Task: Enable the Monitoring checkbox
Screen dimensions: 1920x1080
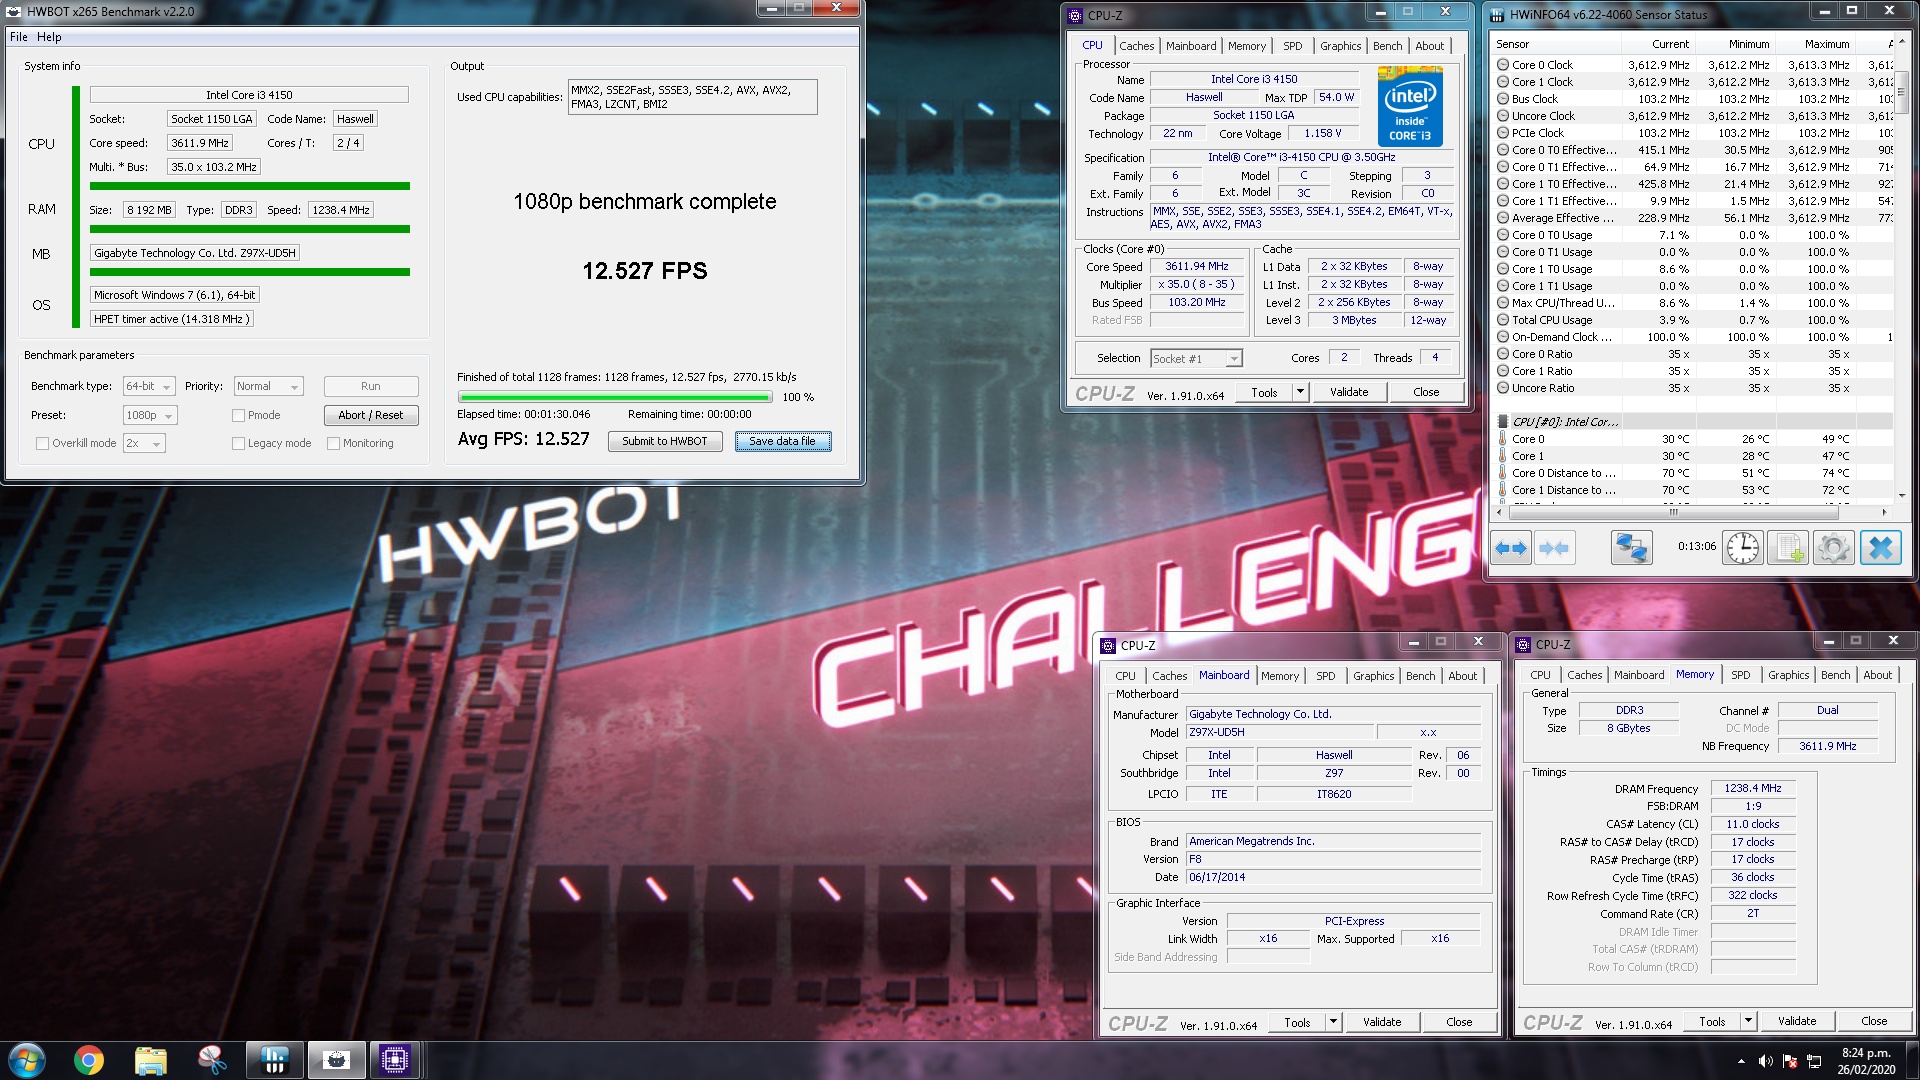Action: 333,443
